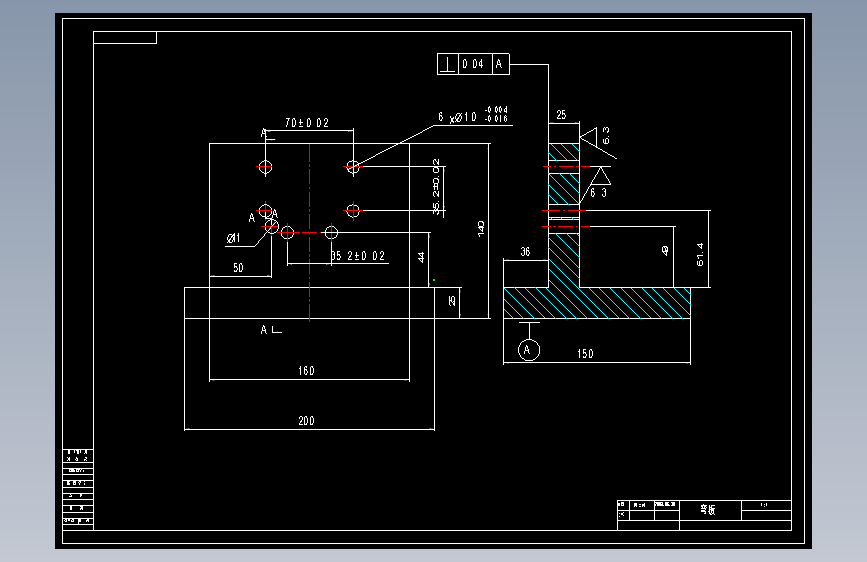Click the empty label box at top-left corner
This screenshot has width=867, height=562.
(125, 38)
